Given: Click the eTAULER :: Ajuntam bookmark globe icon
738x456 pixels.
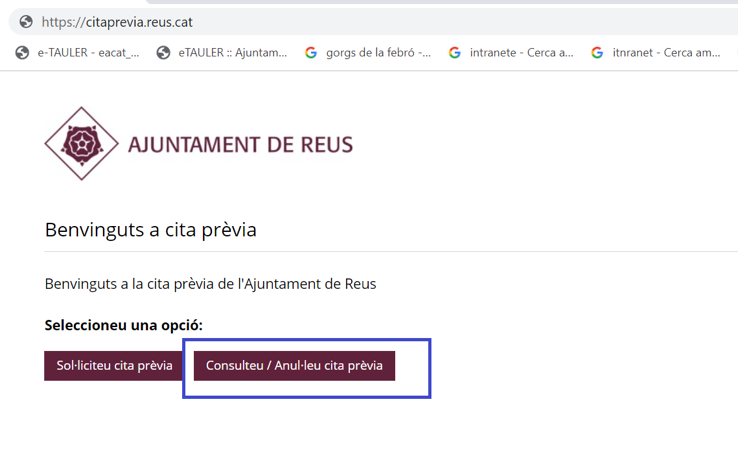Looking at the screenshot, I should (x=163, y=53).
